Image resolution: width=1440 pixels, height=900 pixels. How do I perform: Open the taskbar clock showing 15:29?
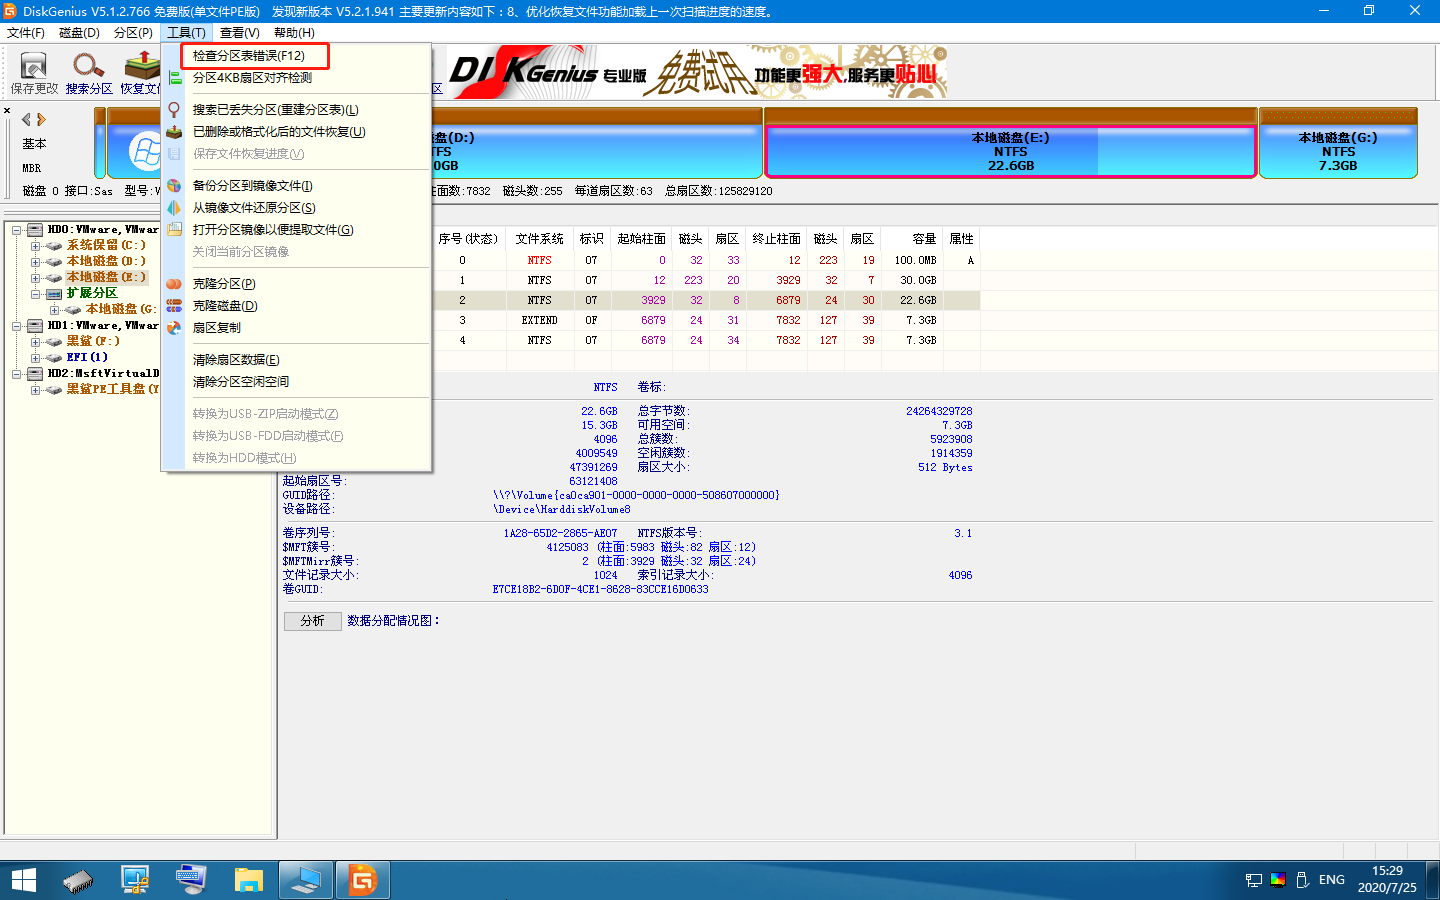pos(1387,880)
